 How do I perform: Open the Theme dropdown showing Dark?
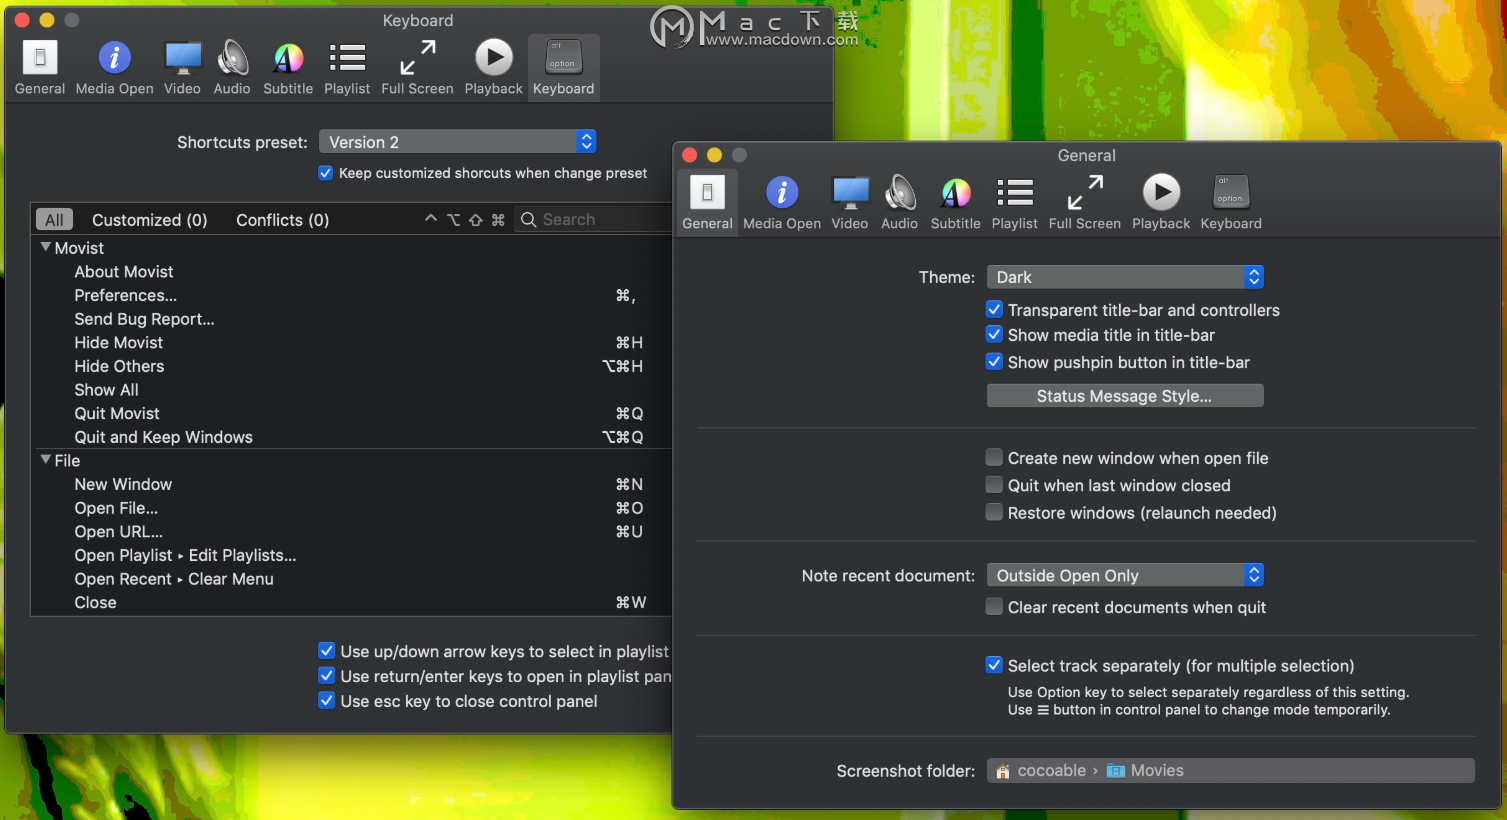tap(1125, 277)
